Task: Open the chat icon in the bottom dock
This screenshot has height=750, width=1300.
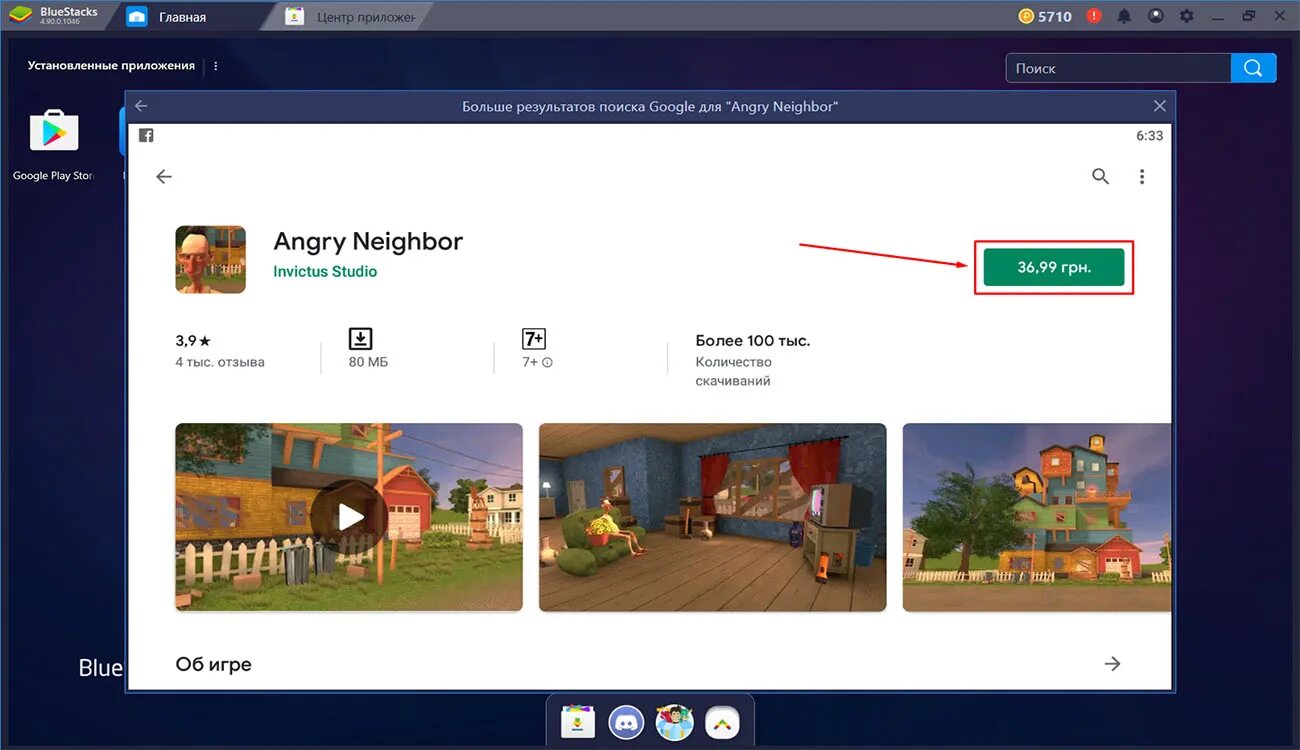Action: pyautogui.click(x=625, y=720)
